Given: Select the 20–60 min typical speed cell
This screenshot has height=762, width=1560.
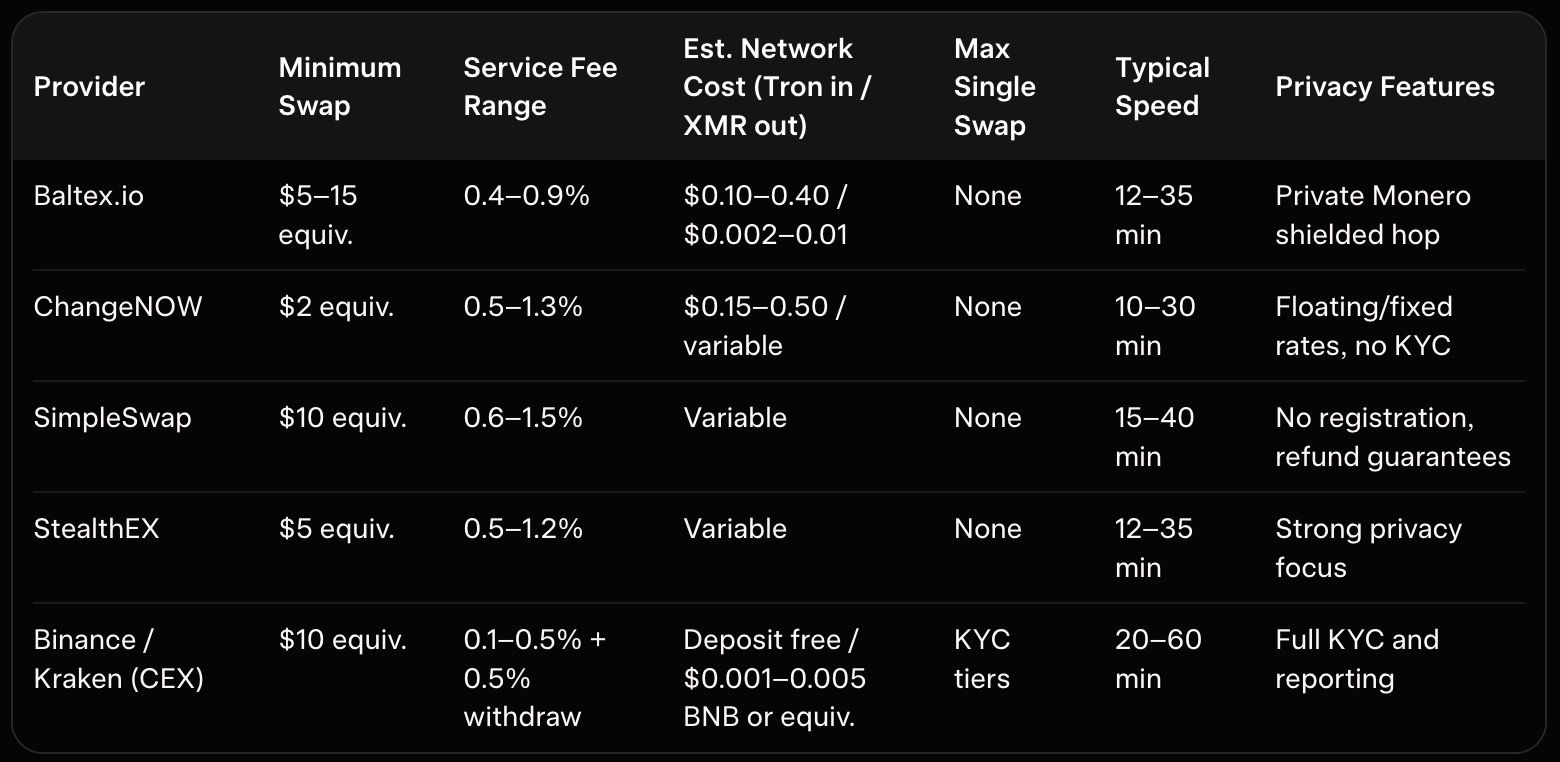Looking at the screenshot, I should tap(1158, 659).
